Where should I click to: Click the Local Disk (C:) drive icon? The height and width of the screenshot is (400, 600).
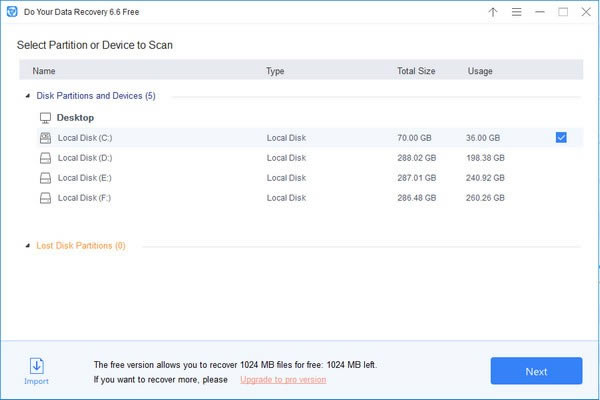[45, 138]
